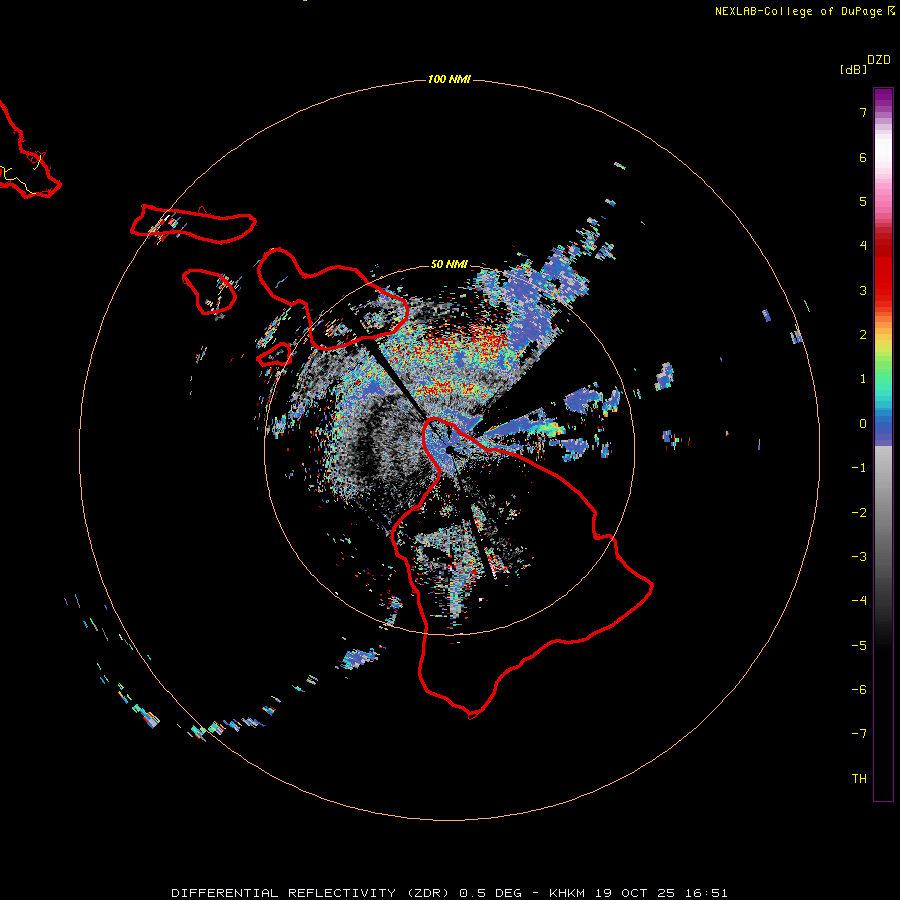Click the -1 value on the color scale
Viewport: 900px width, 900px height.
pyautogui.click(x=859, y=468)
